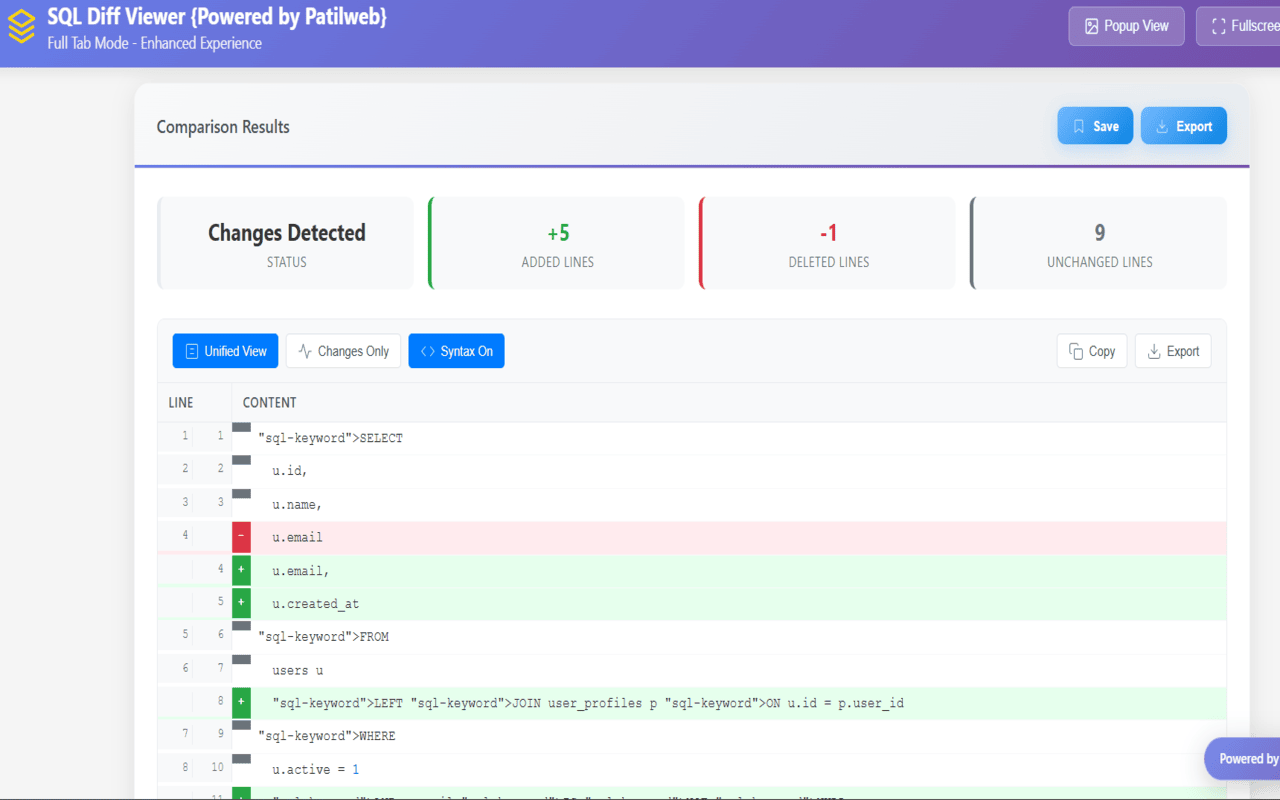
Task: Click the Changes Detected status card
Action: pyautogui.click(x=286, y=243)
